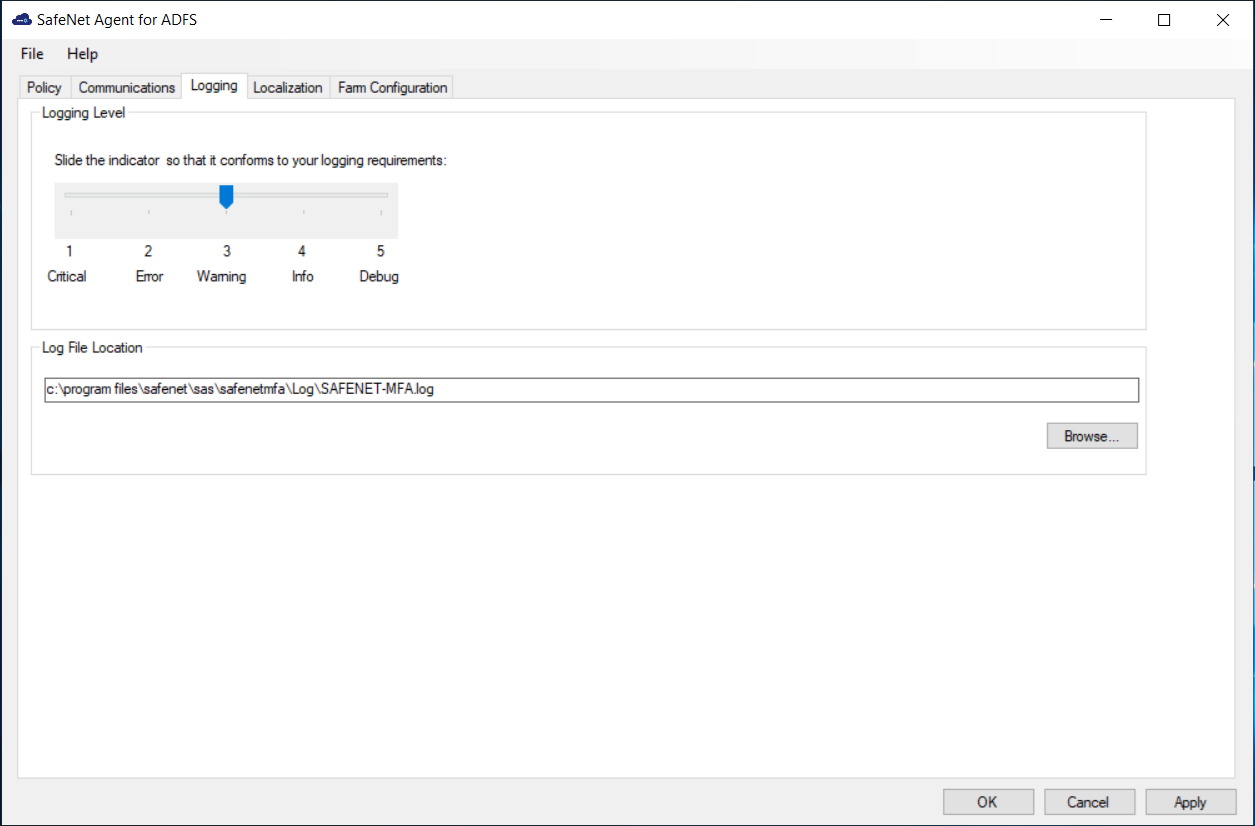Apply the changes with the Apply button
The width and height of the screenshot is (1255, 826).
pyautogui.click(x=1190, y=802)
